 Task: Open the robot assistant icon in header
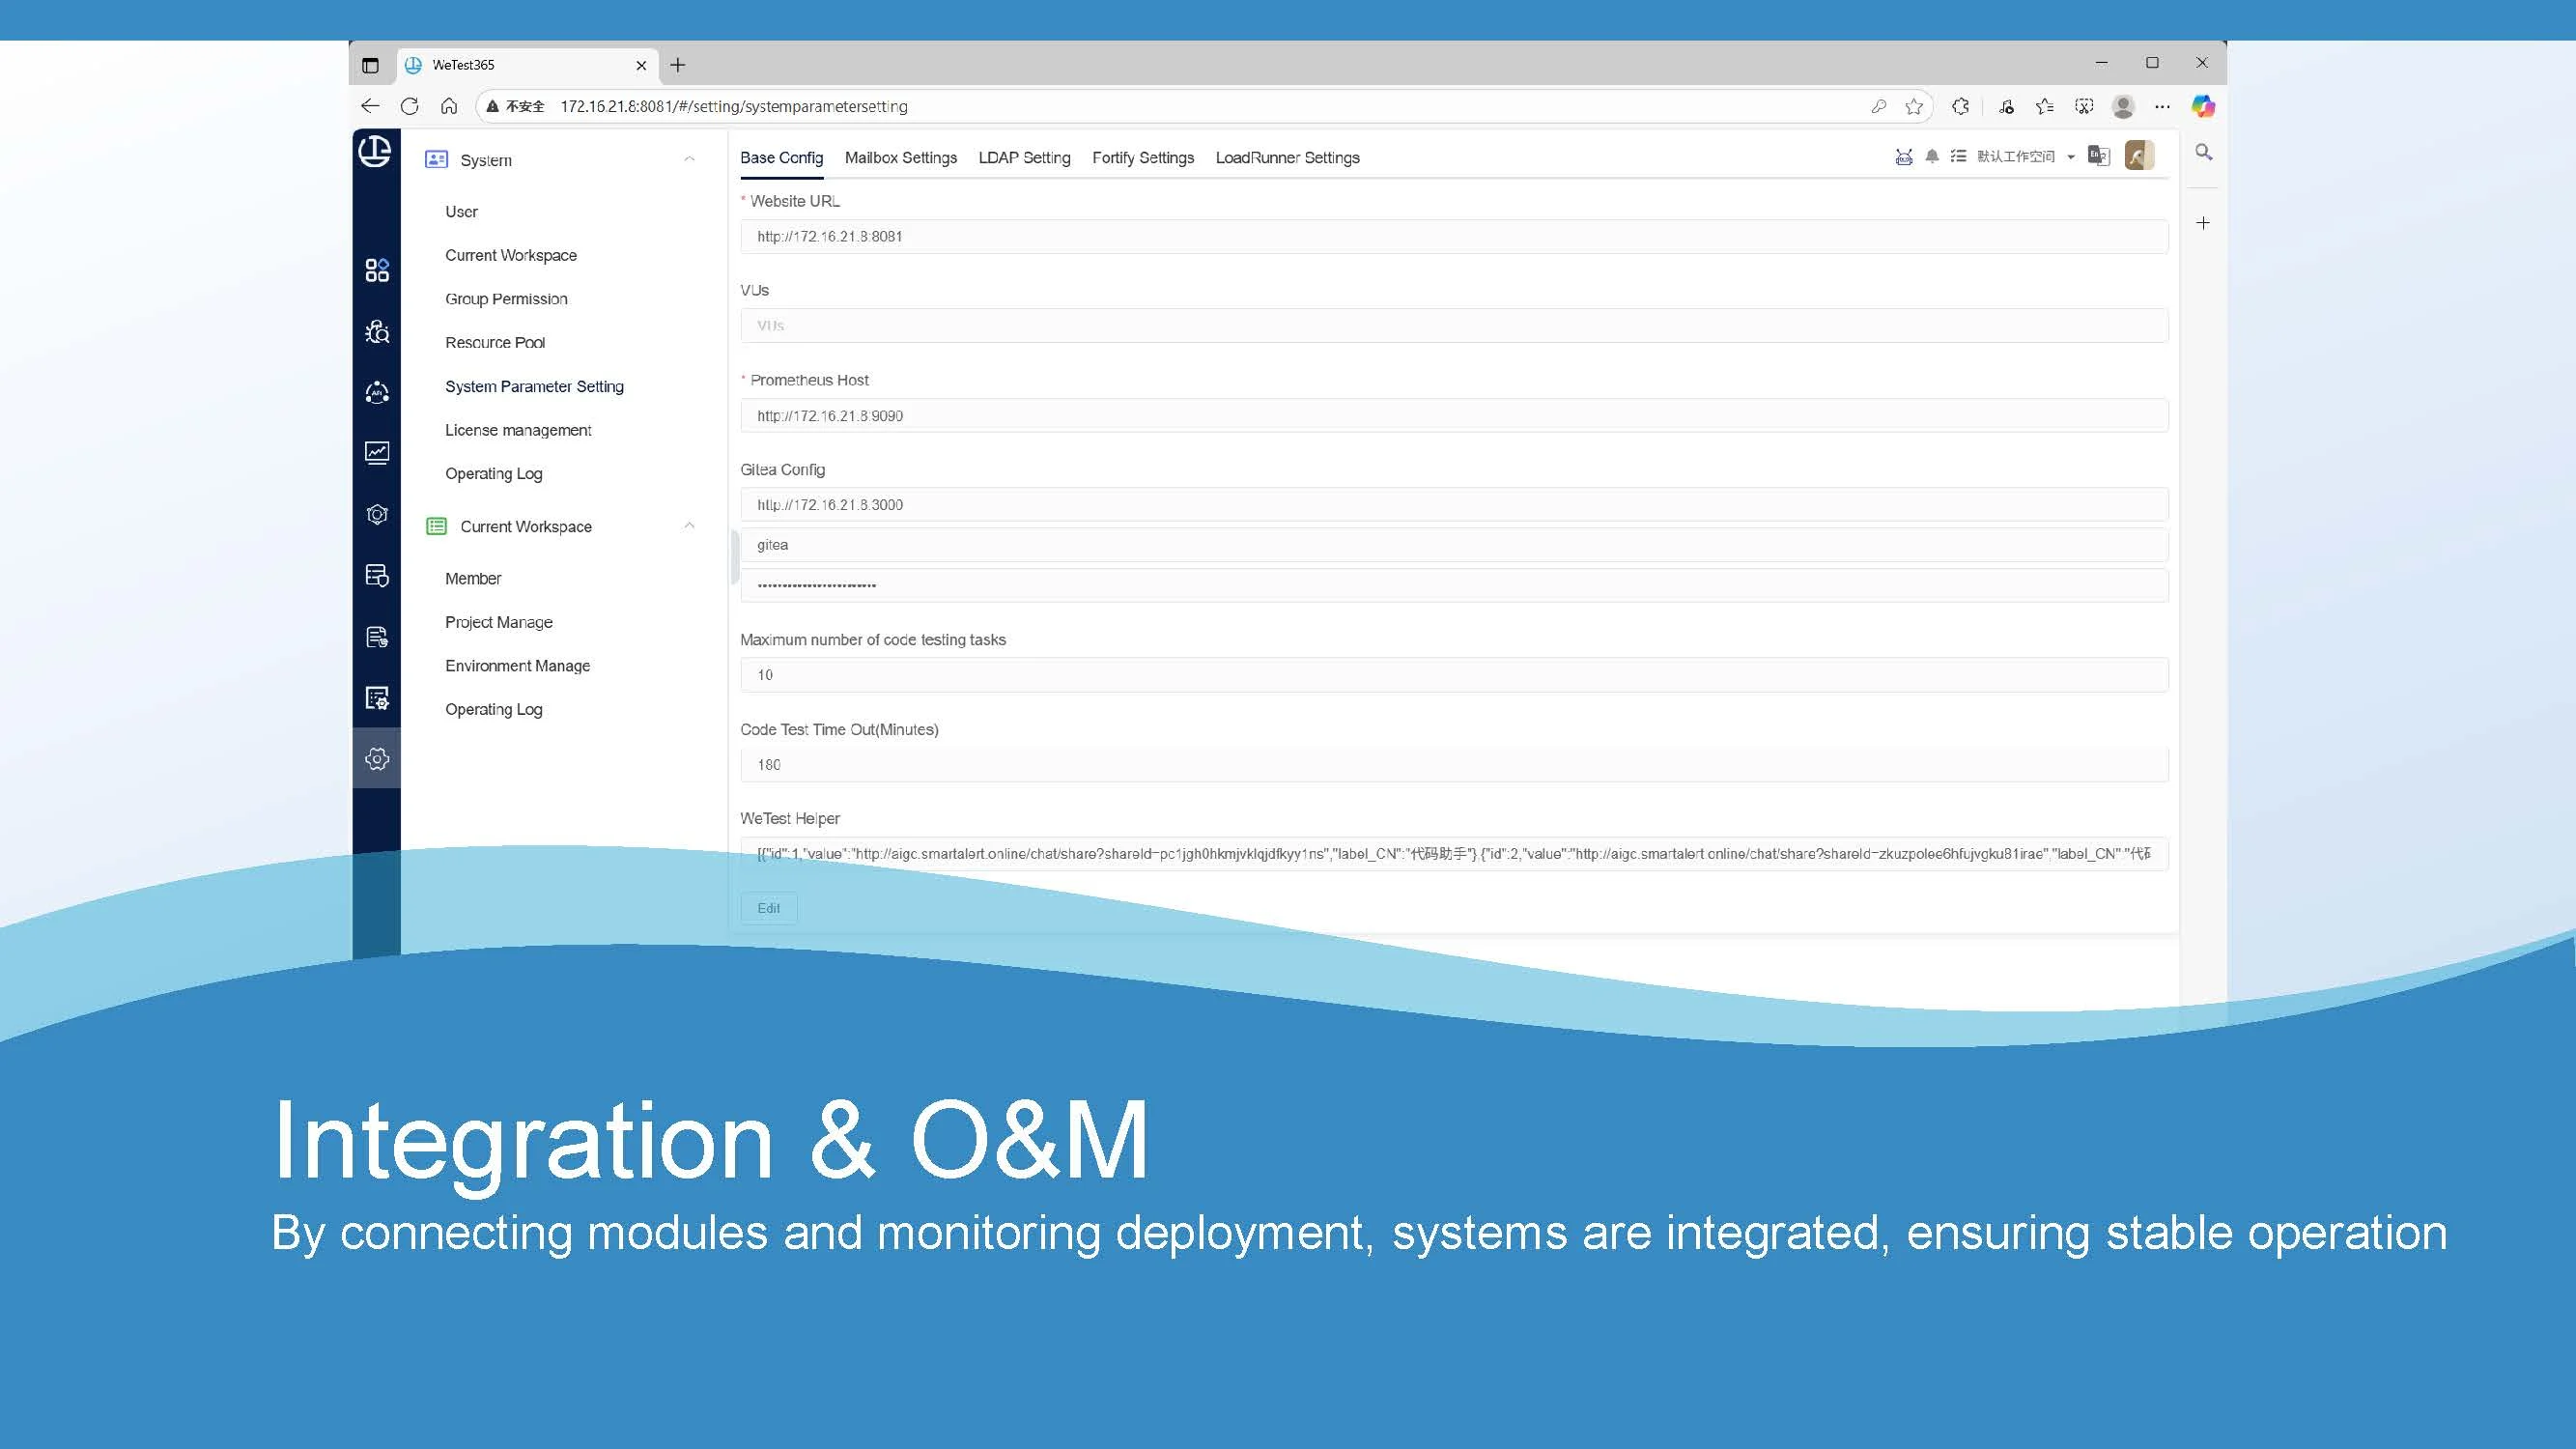pyautogui.click(x=1904, y=157)
